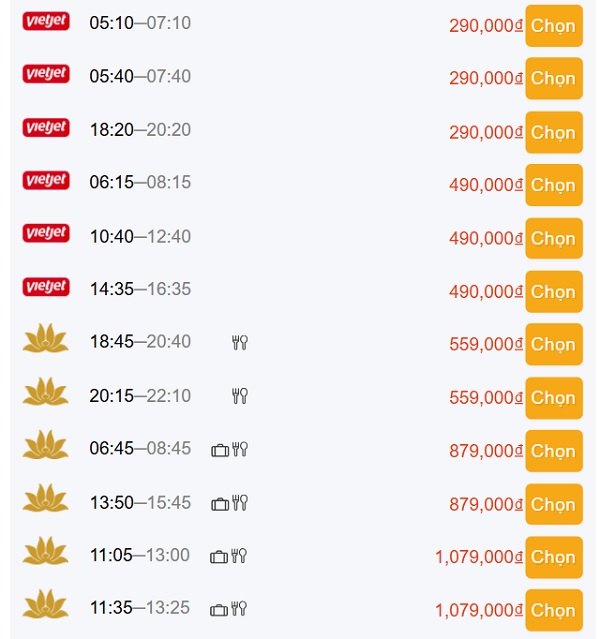Click the Vietjet logo on the 18:20 flight
The width and height of the screenshot is (600, 639).
tap(46, 128)
